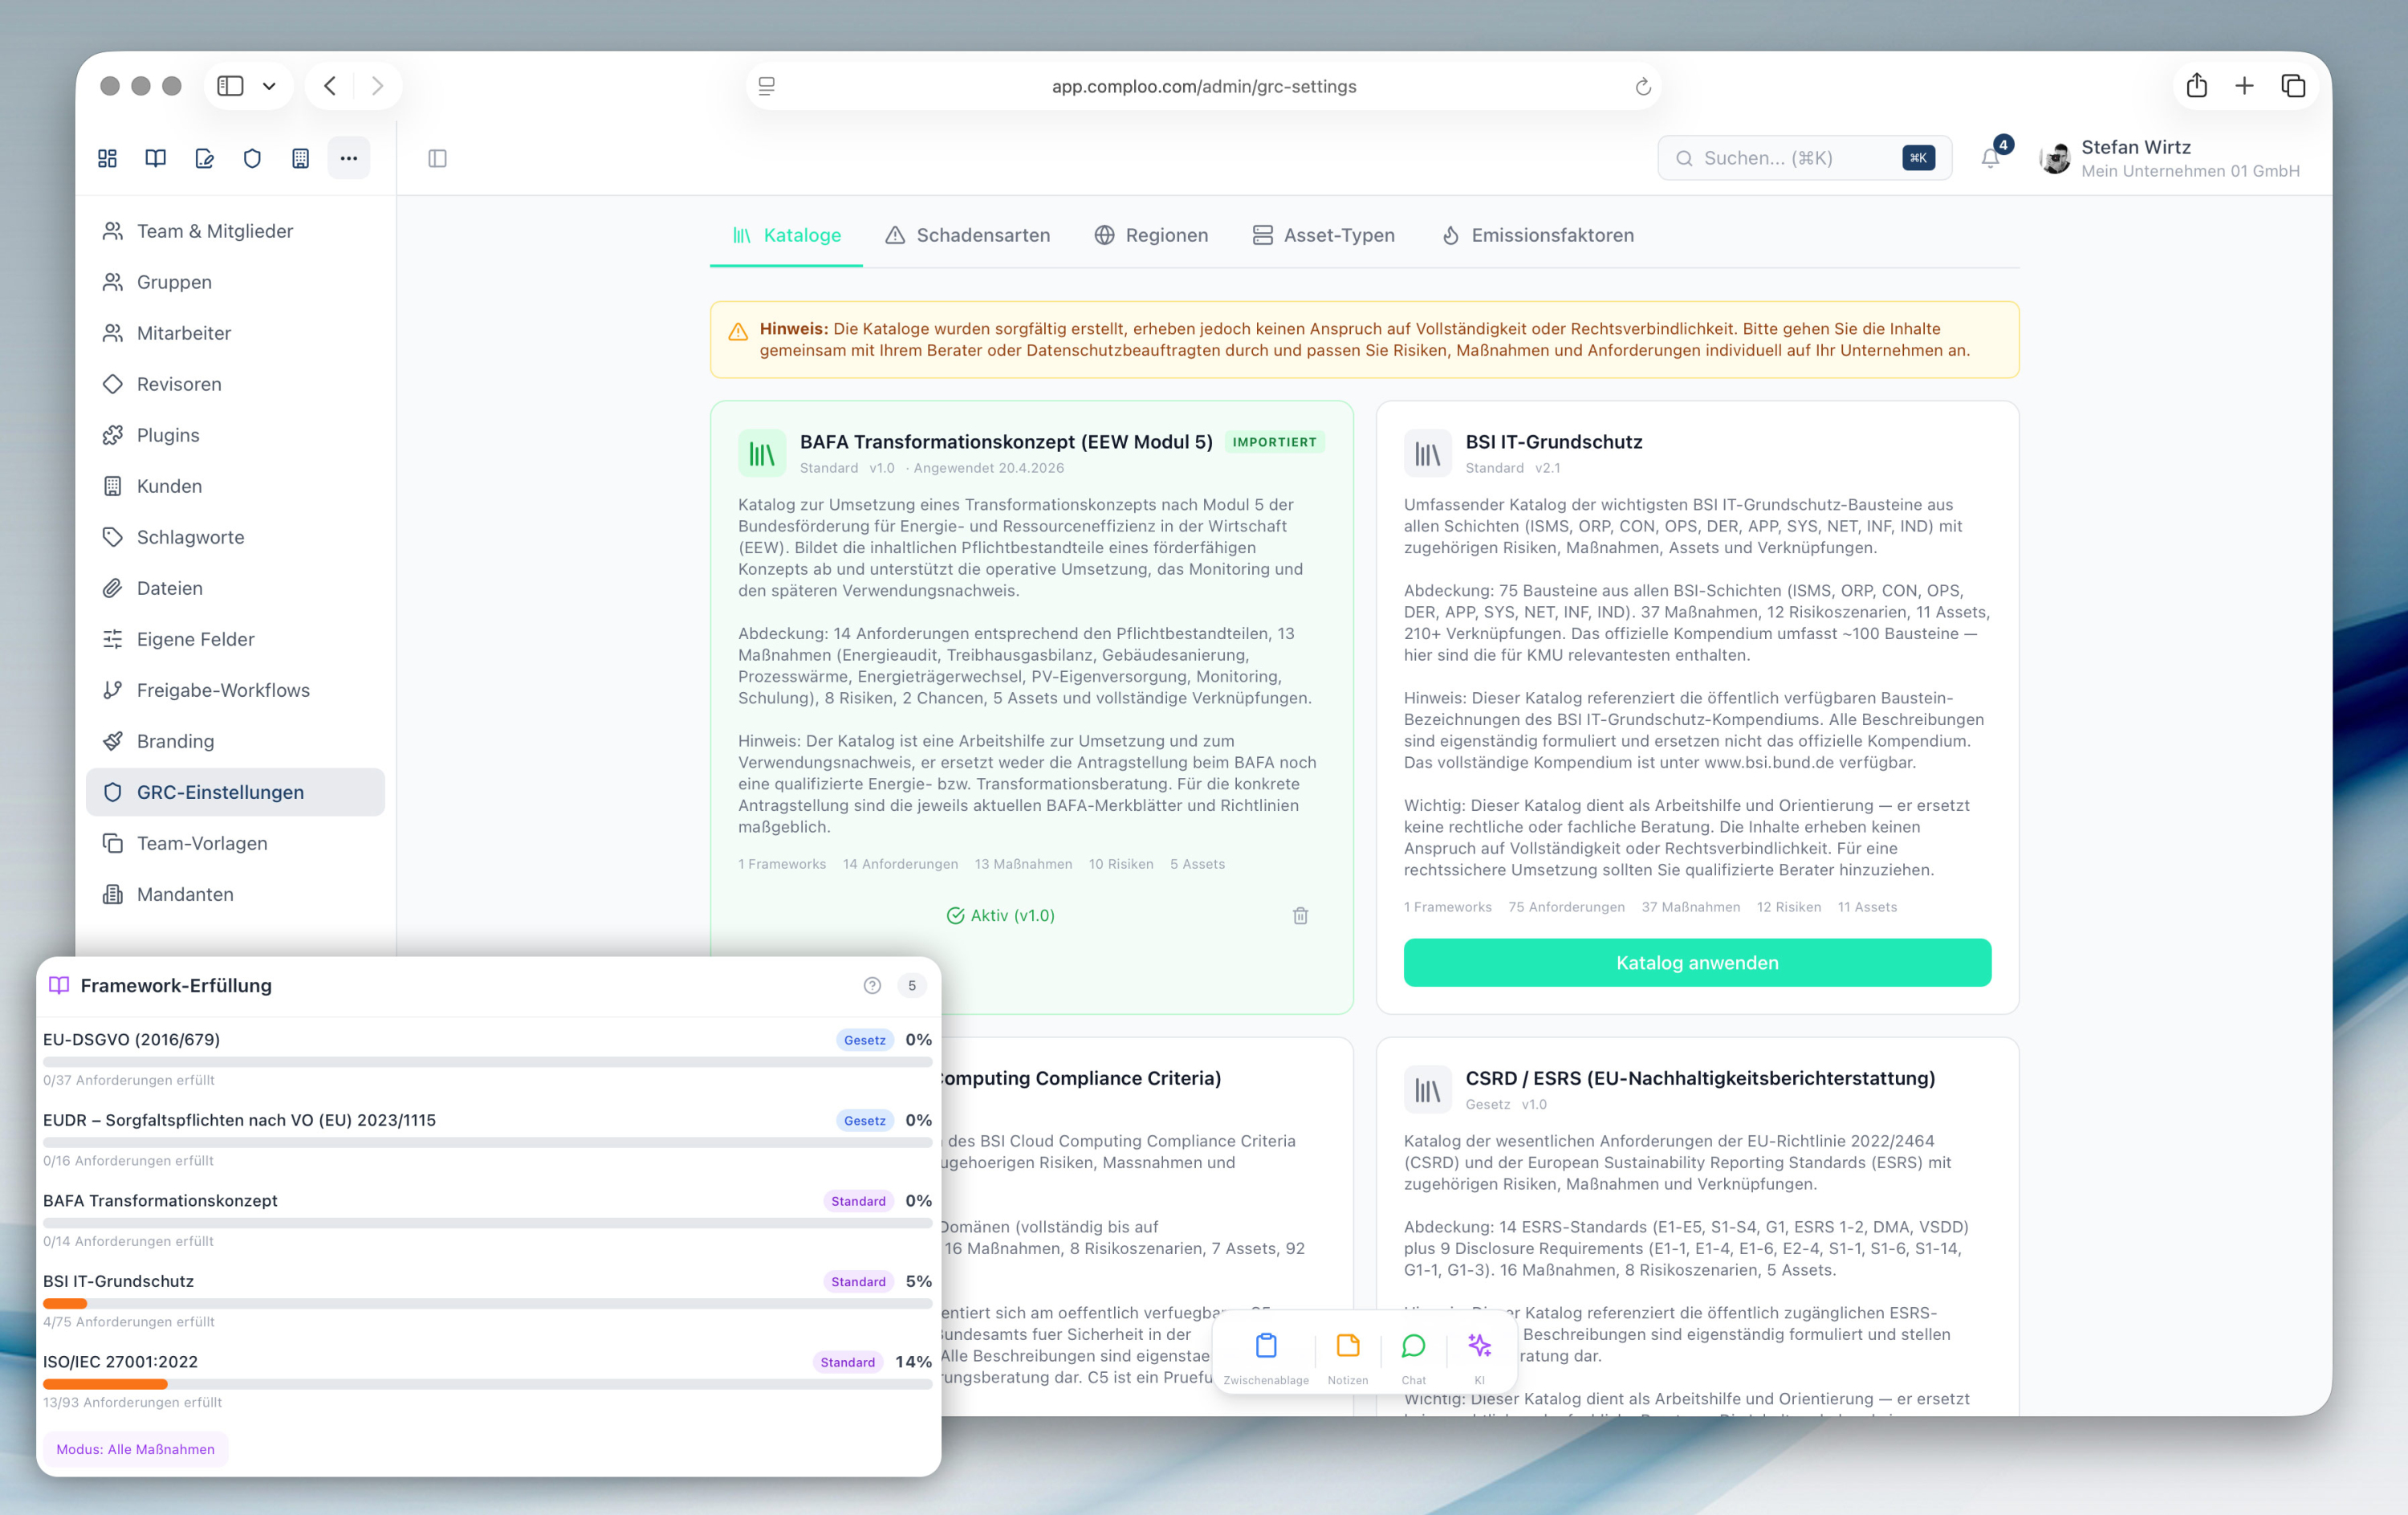Click the notifications bell icon
The height and width of the screenshot is (1515, 2408).
(x=1990, y=158)
